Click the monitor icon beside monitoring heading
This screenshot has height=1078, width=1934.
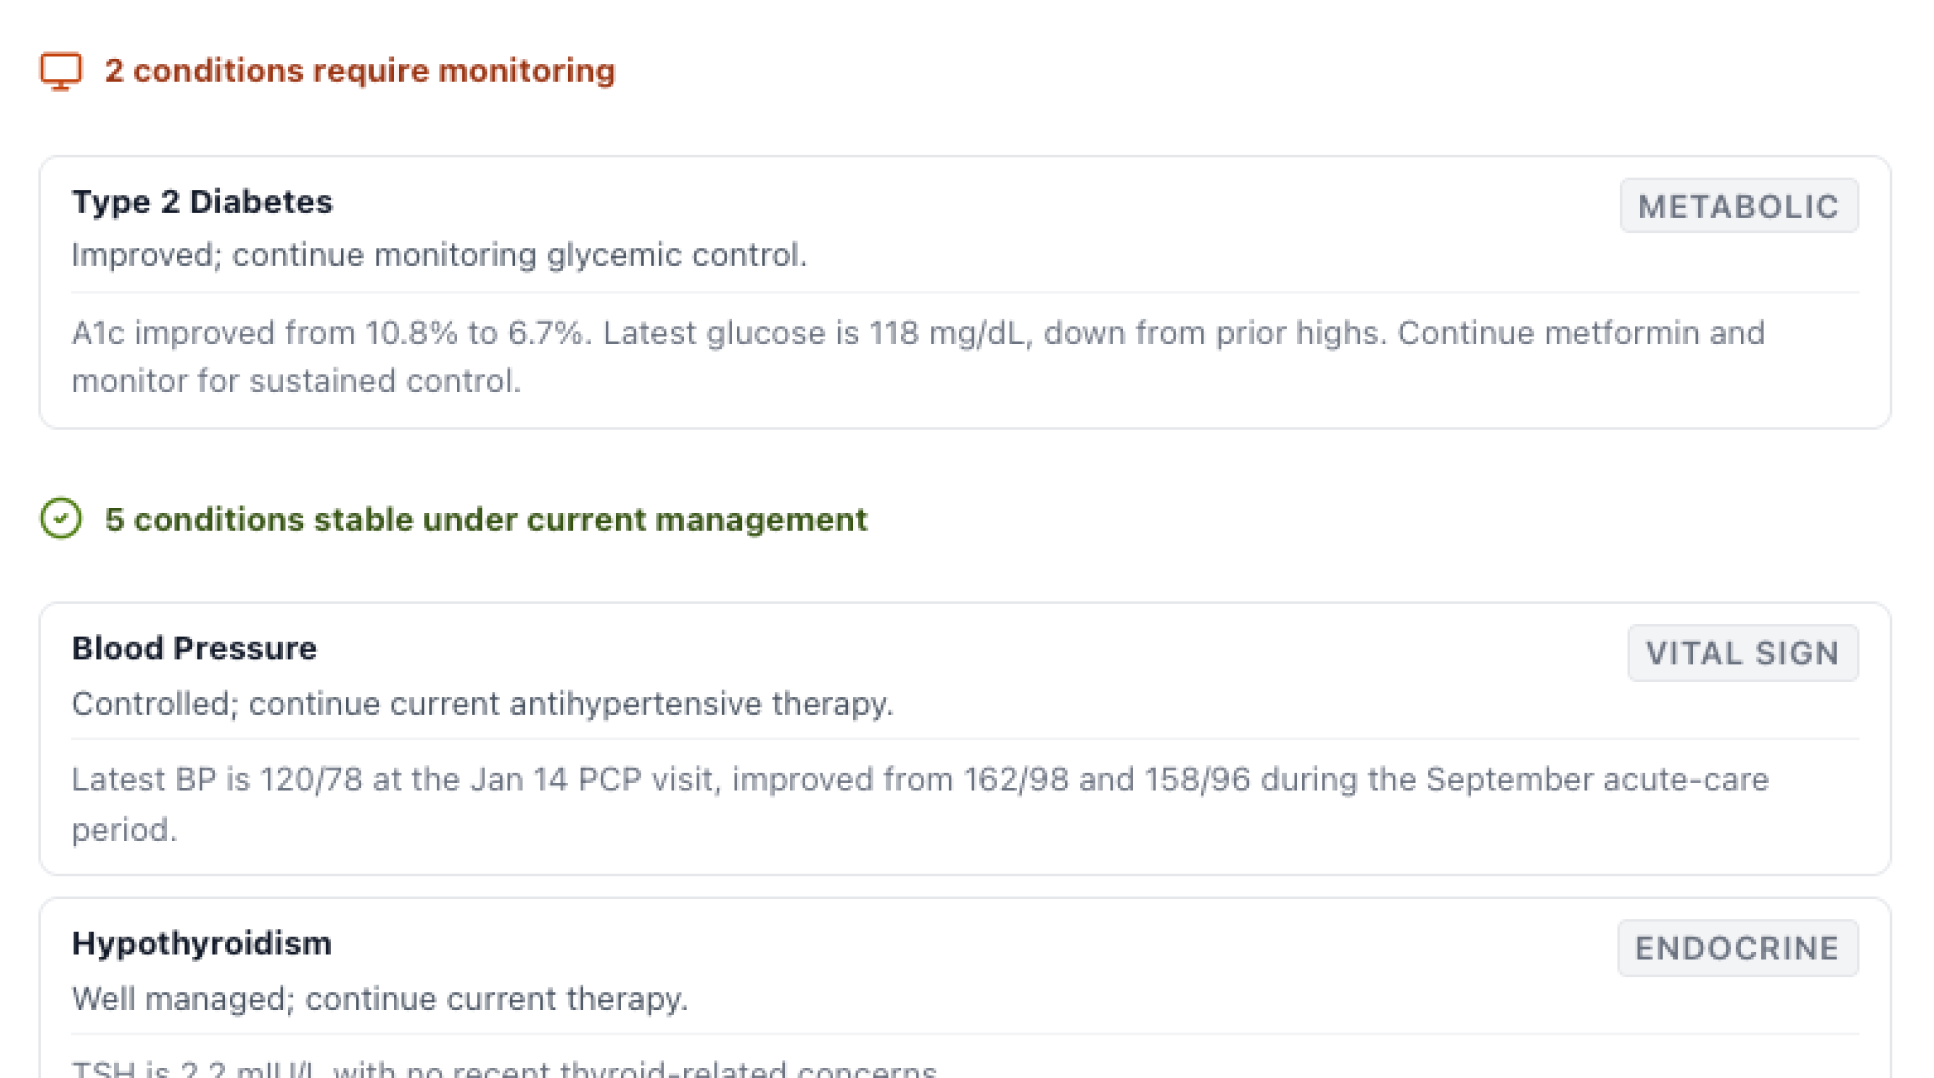[x=61, y=71]
